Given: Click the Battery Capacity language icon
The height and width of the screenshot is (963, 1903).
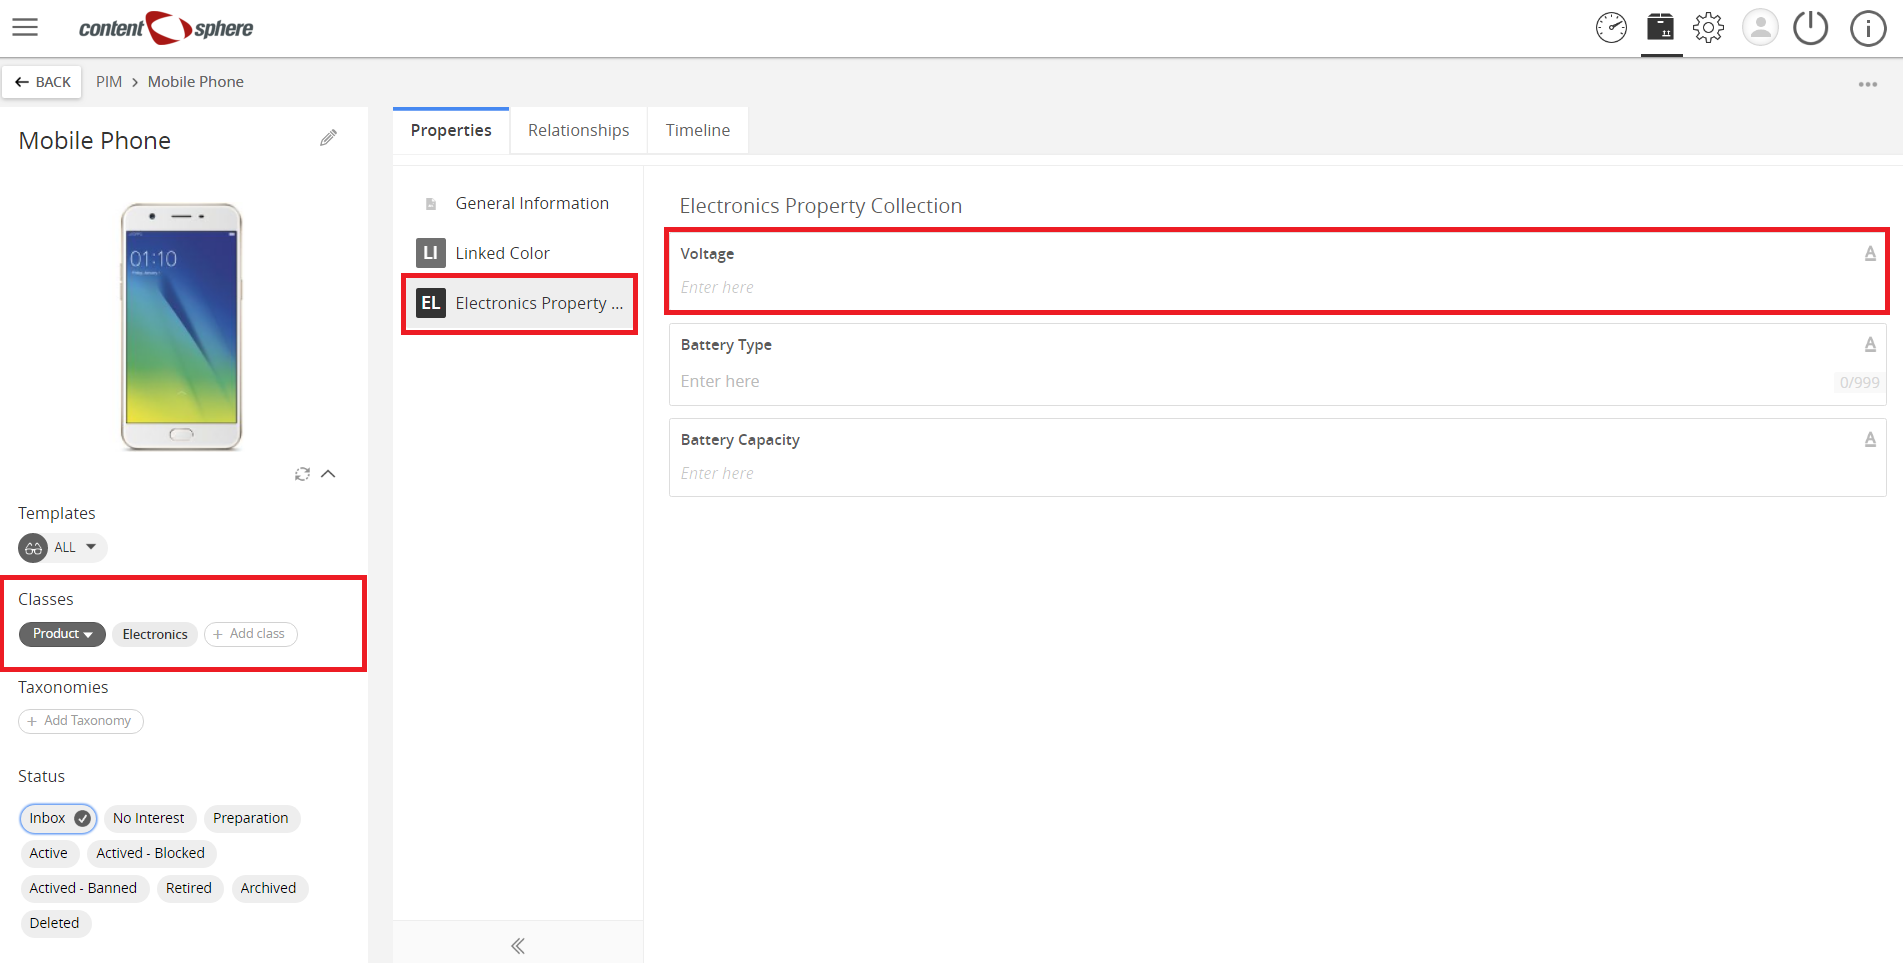Looking at the screenshot, I should coord(1870,440).
